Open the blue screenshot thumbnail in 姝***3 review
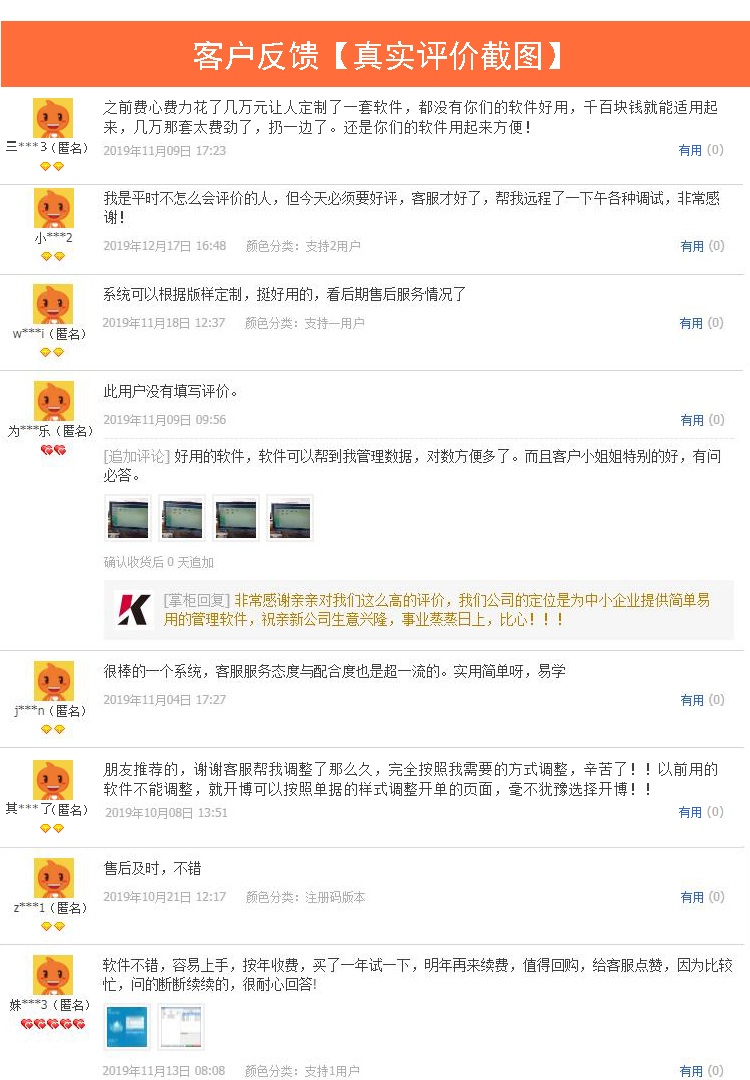 pos(127,1027)
